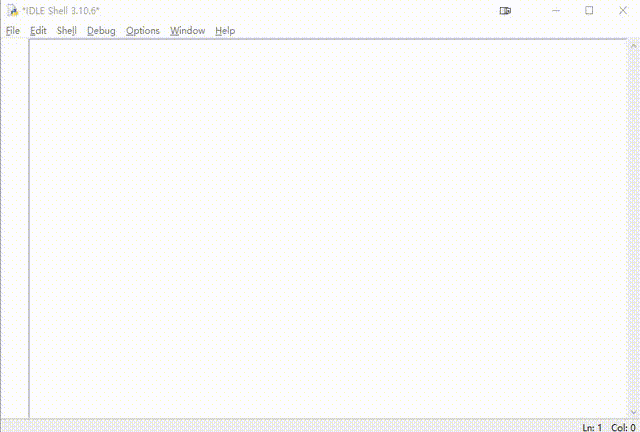Open the Edit menu
640x432 pixels.
[38, 31]
